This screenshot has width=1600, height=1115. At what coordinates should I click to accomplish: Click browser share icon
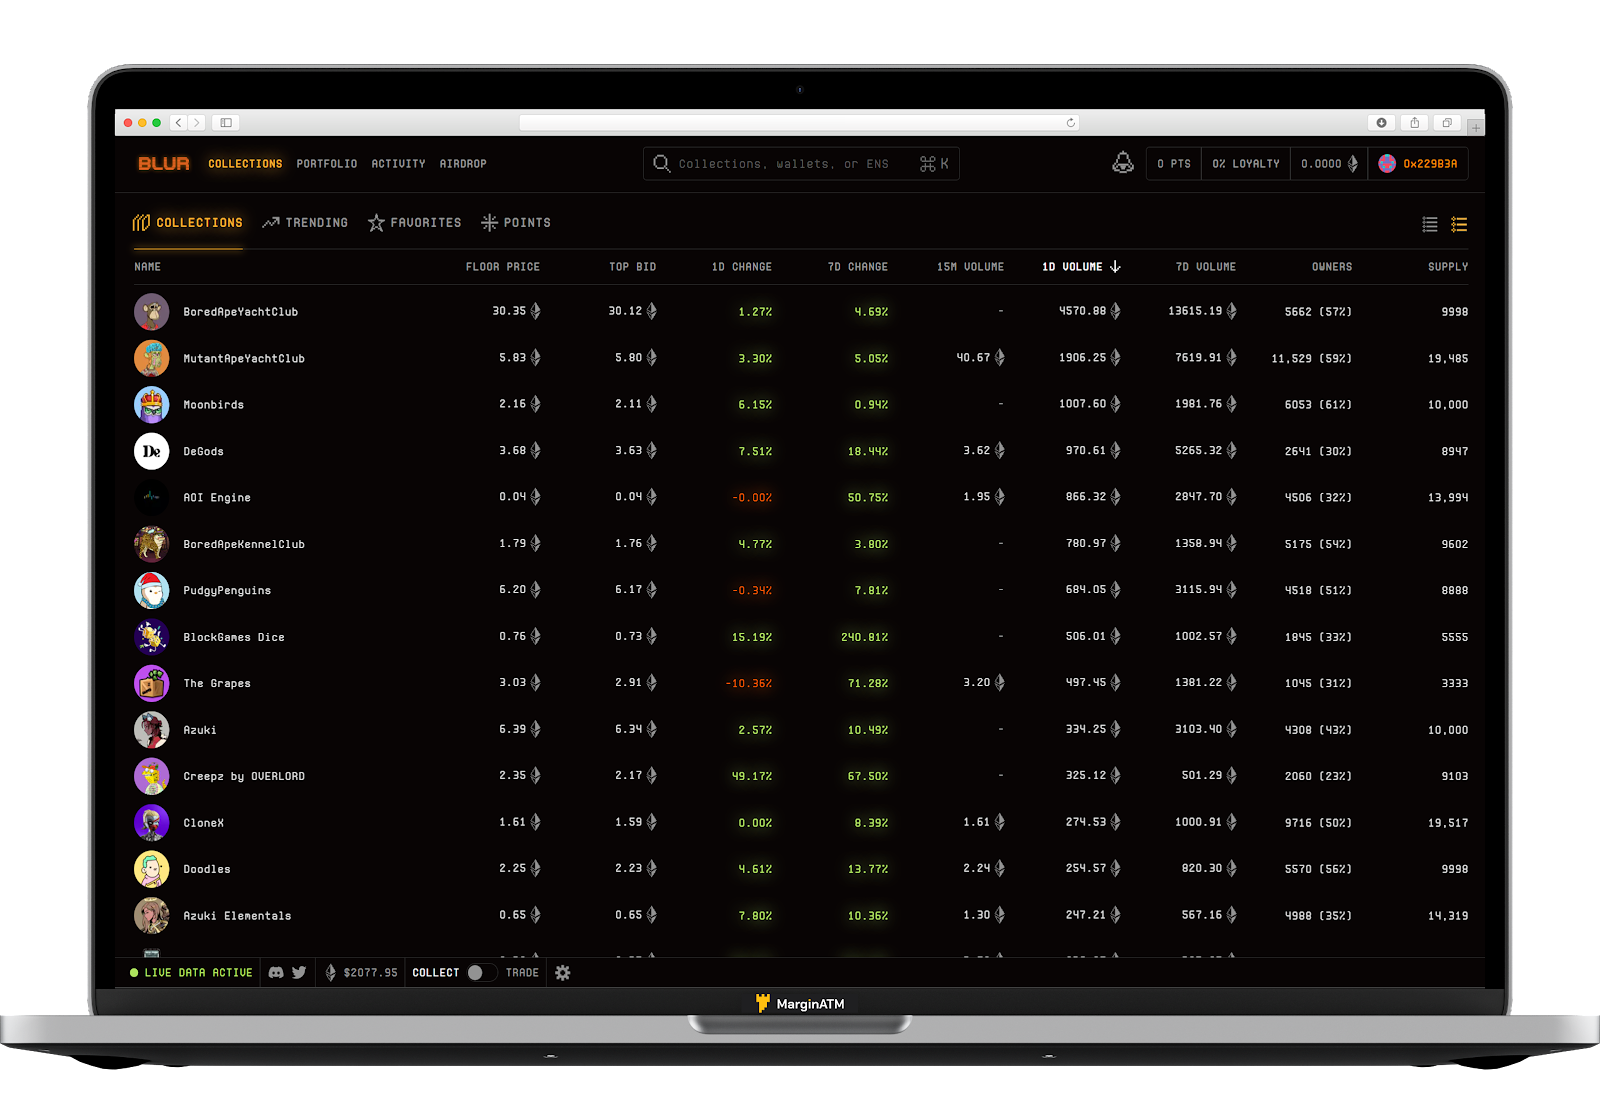1414,122
